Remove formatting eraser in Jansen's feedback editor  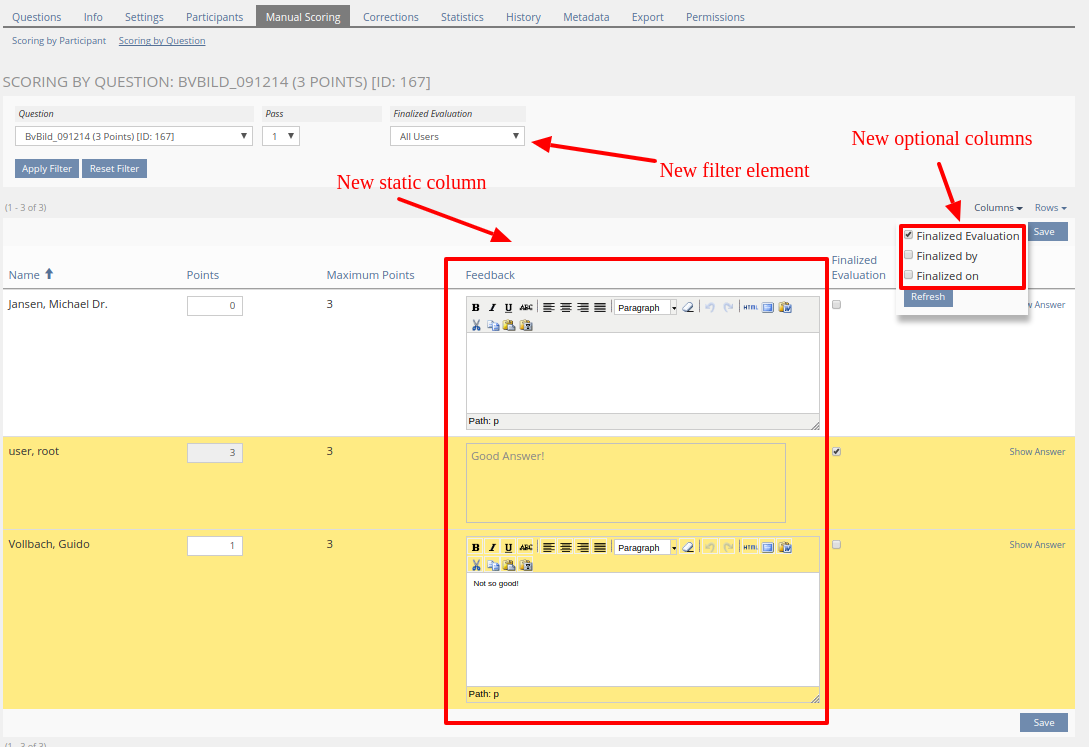(688, 308)
